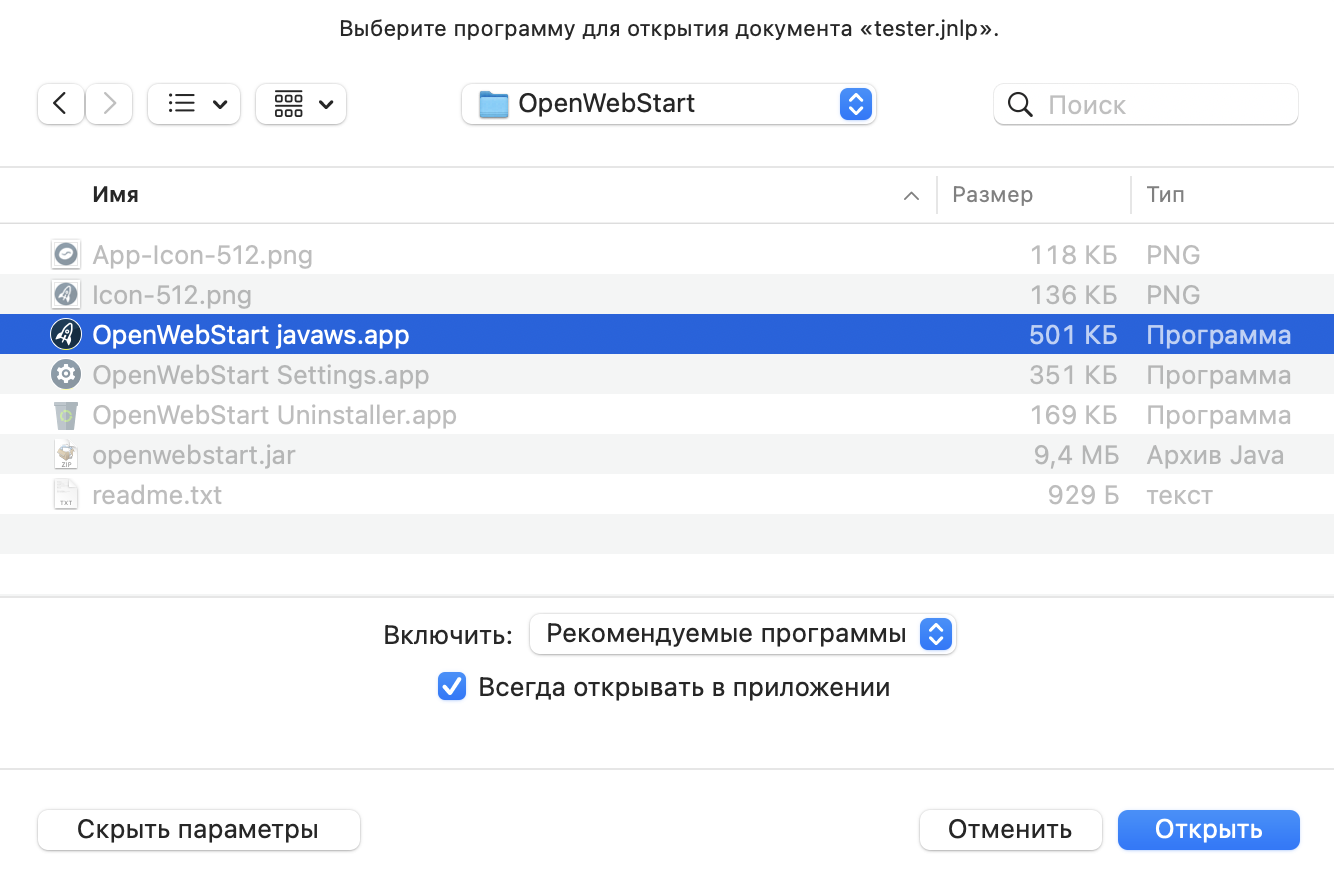The height and width of the screenshot is (870, 1334).
Task: Click the OpenWebStart javaws rocket icon
Action: pos(66,335)
